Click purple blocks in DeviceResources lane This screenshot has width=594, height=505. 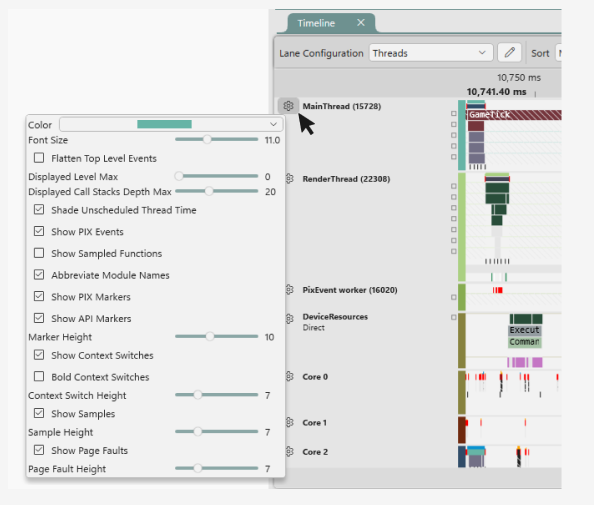click(x=525, y=362)
